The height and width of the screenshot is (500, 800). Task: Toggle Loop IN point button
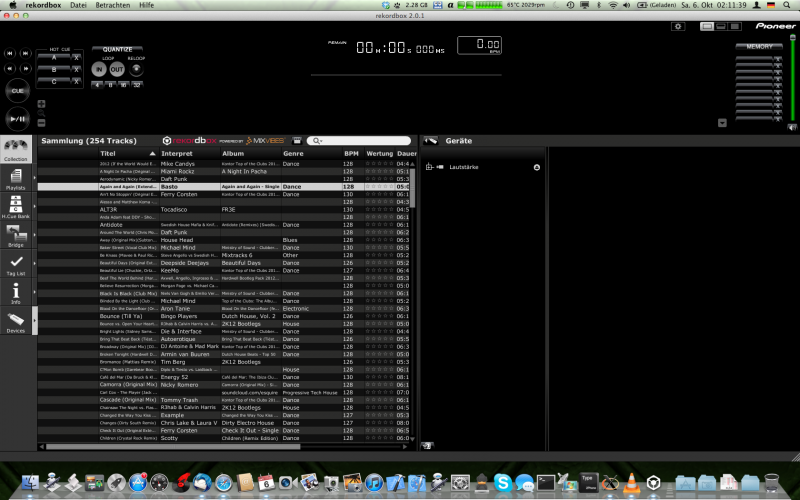(x=99, y=69)
